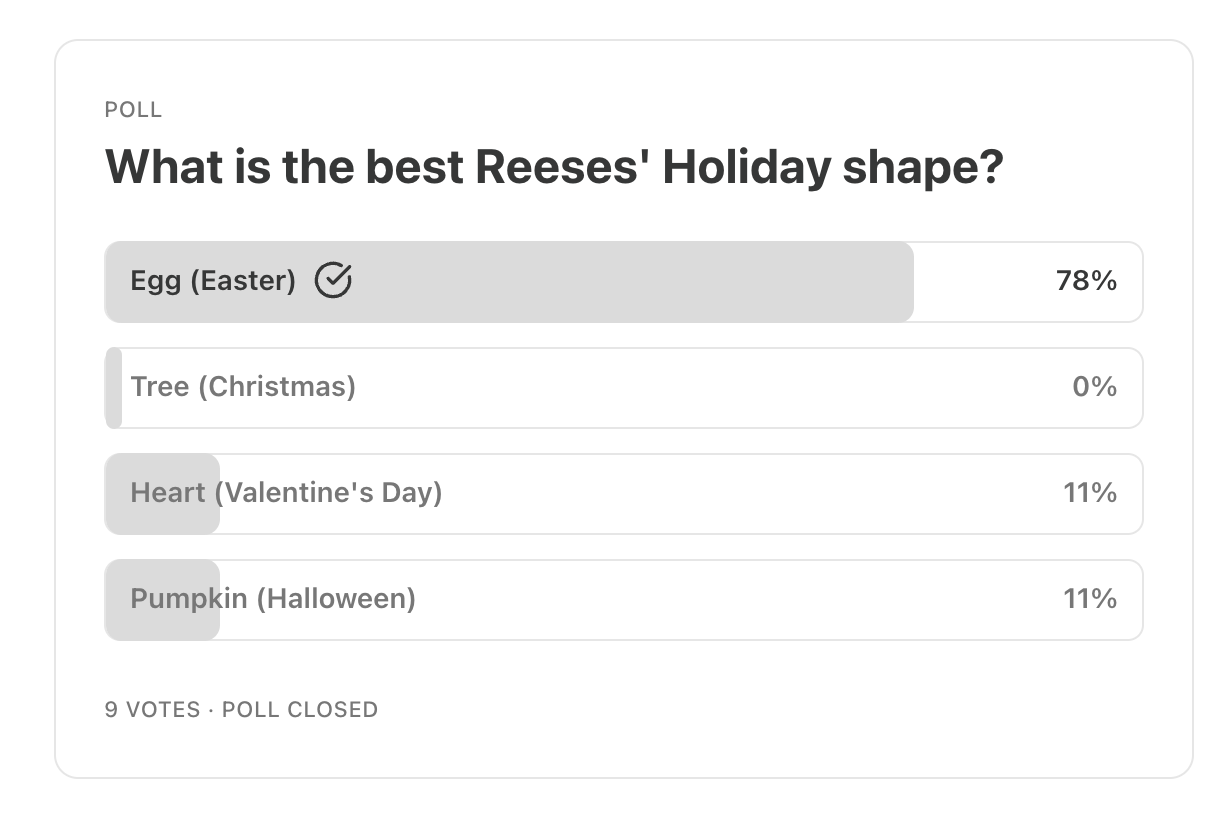Click the poll question heading text

tap(554, 168)
